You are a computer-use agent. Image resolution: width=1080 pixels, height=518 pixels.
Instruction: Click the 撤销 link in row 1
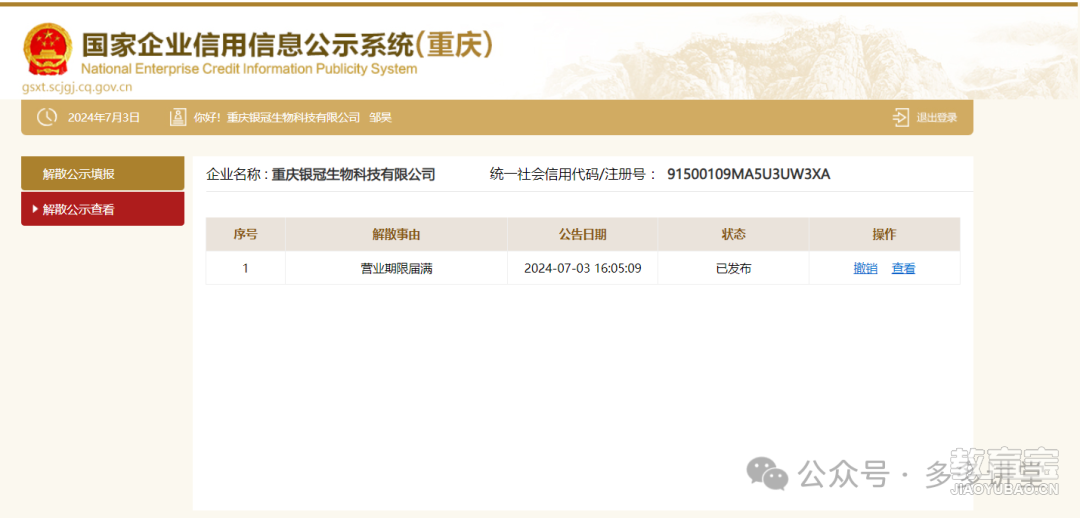point(865,269)
